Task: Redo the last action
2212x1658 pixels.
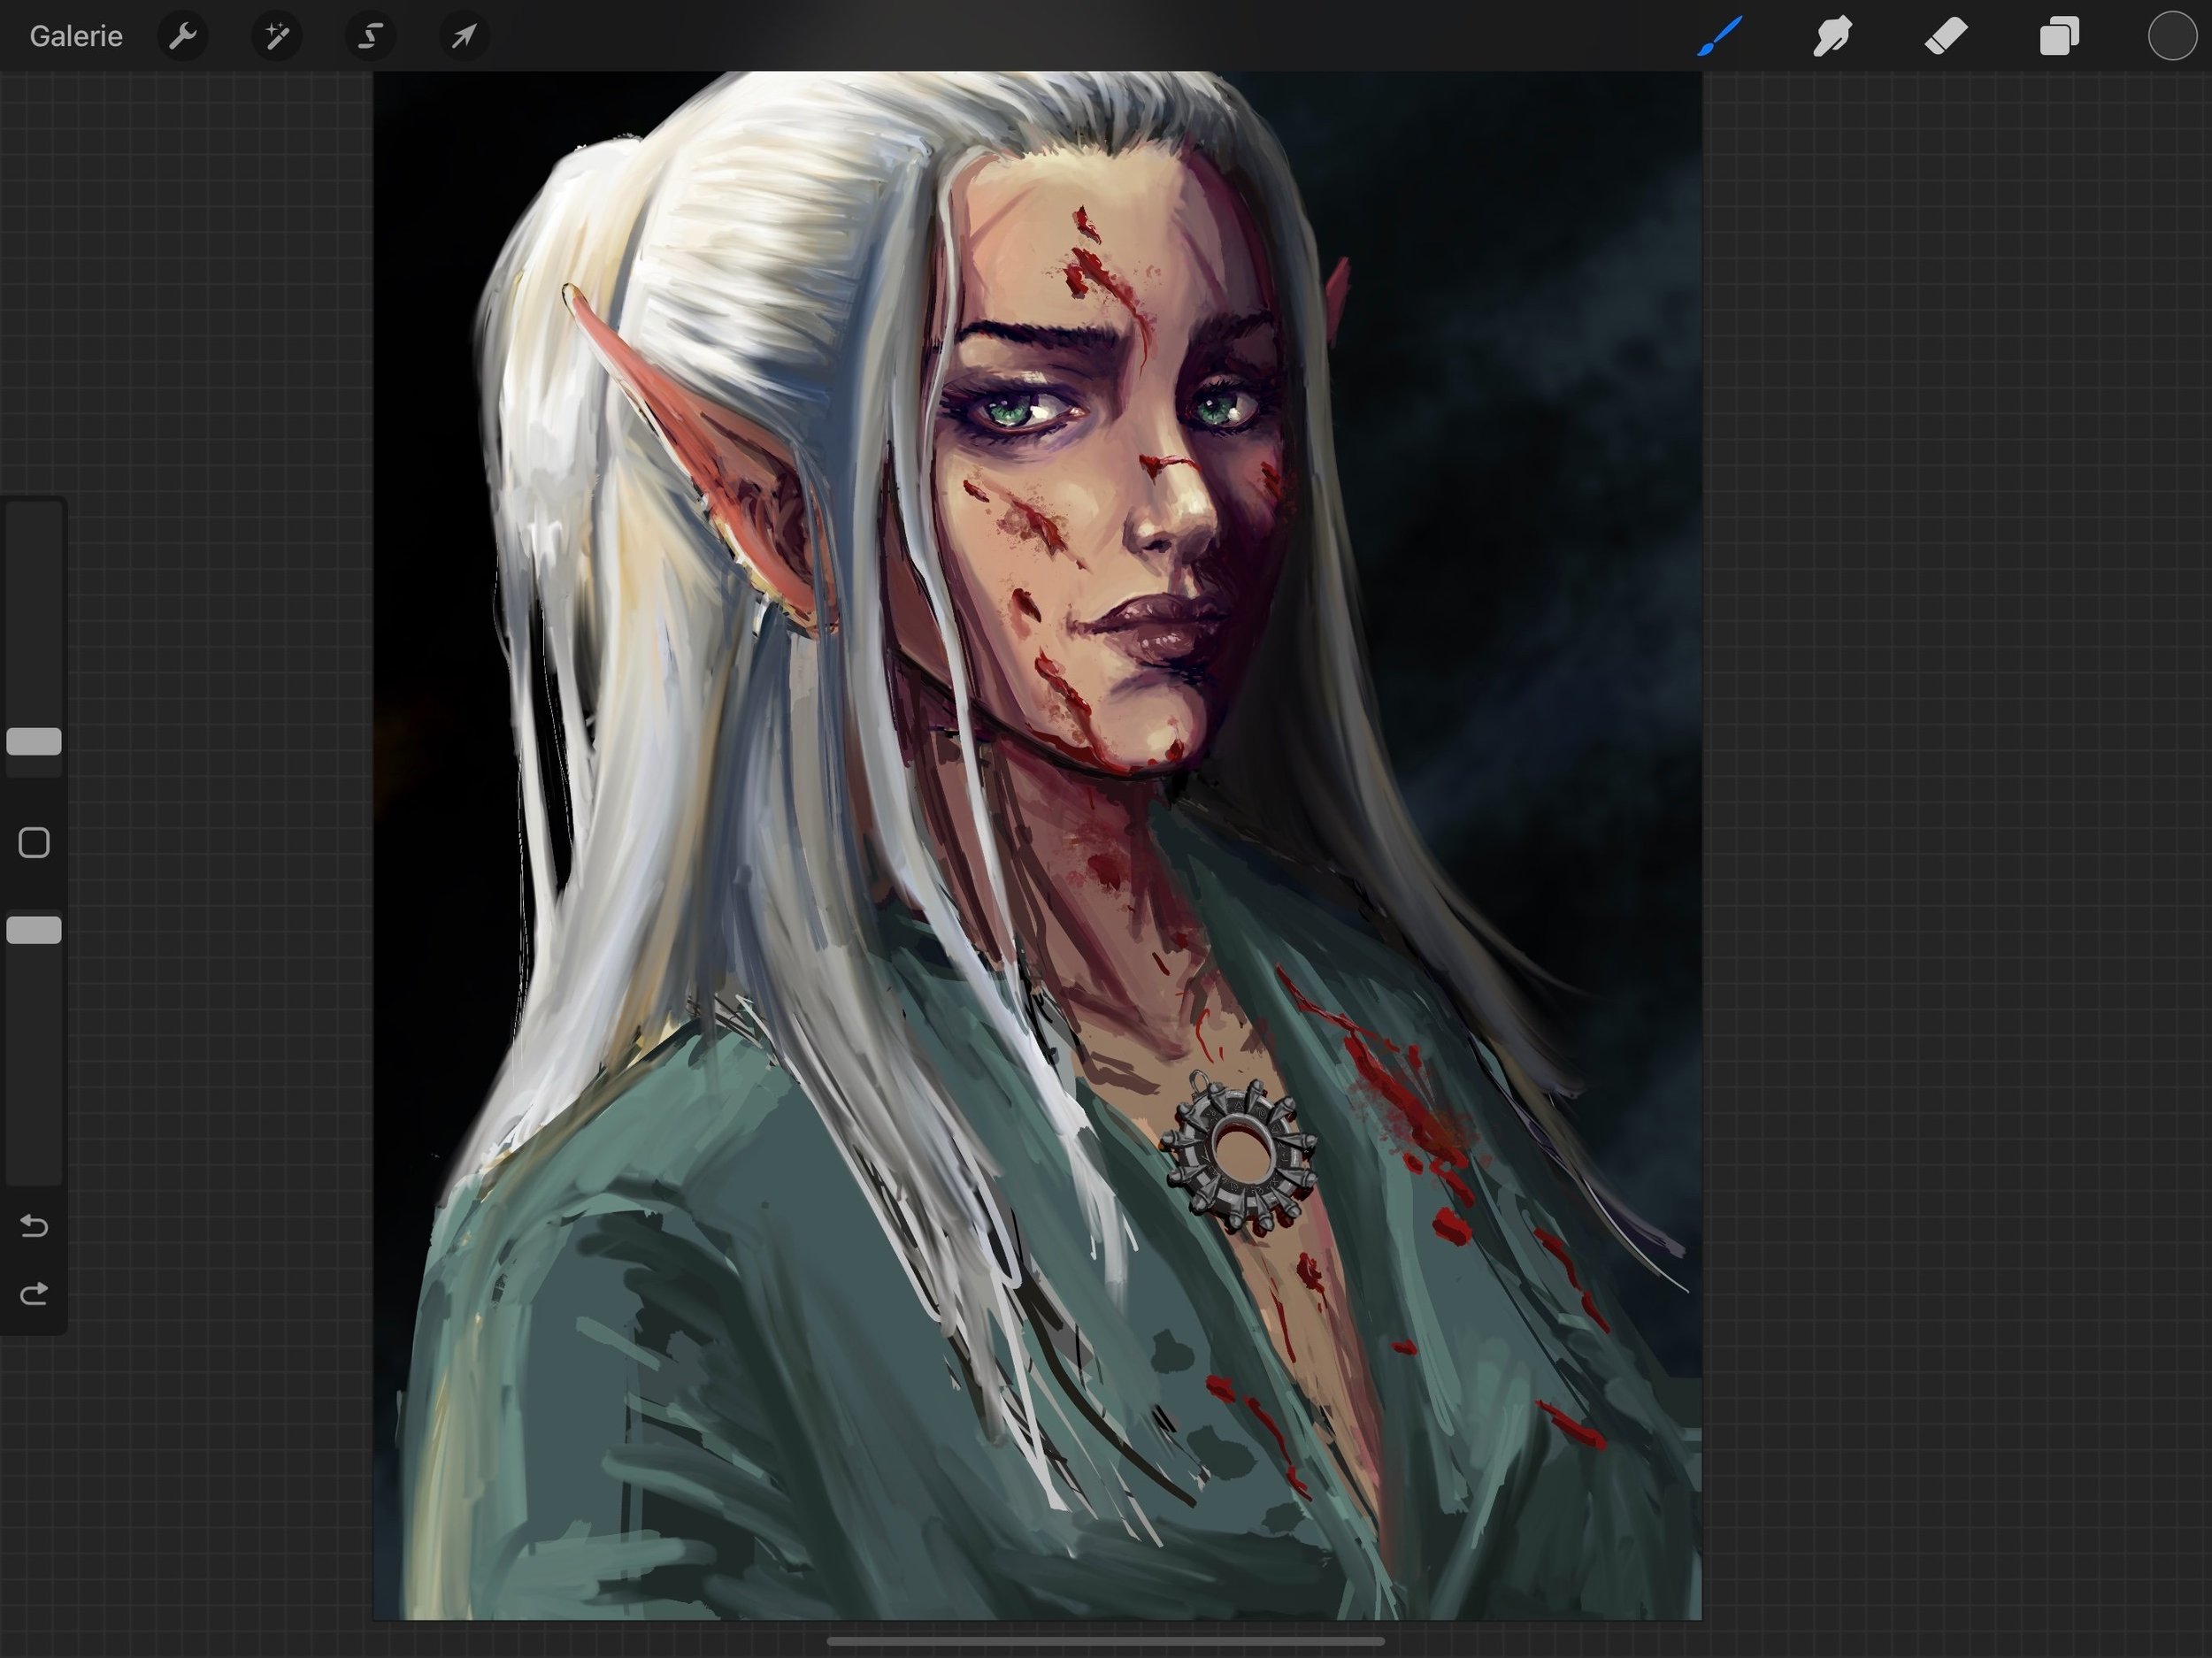Action: [34, 1295]
